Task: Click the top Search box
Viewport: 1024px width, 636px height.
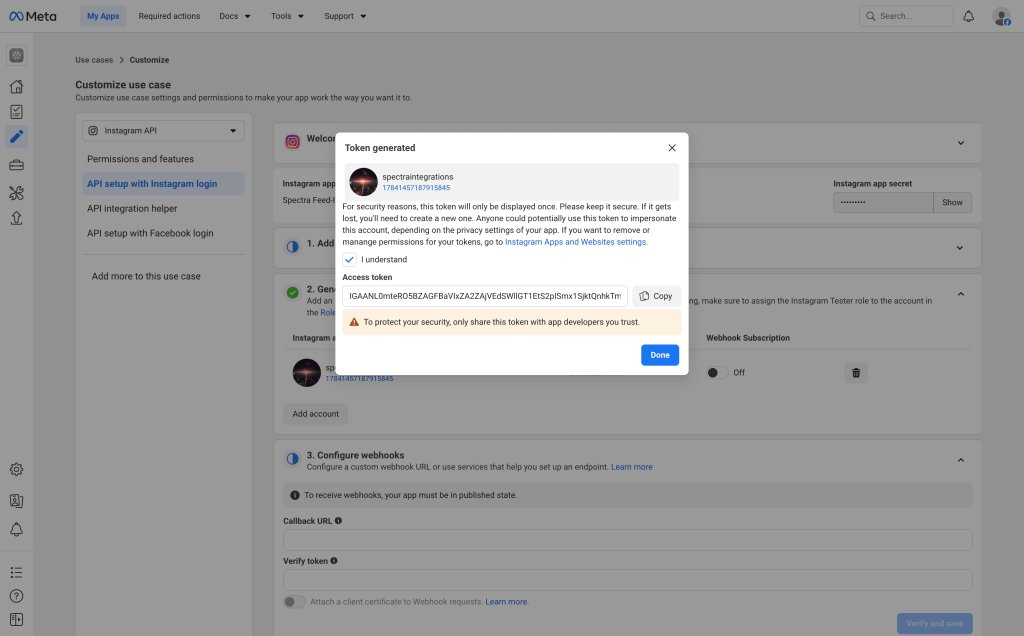Action: coord(906,16)
